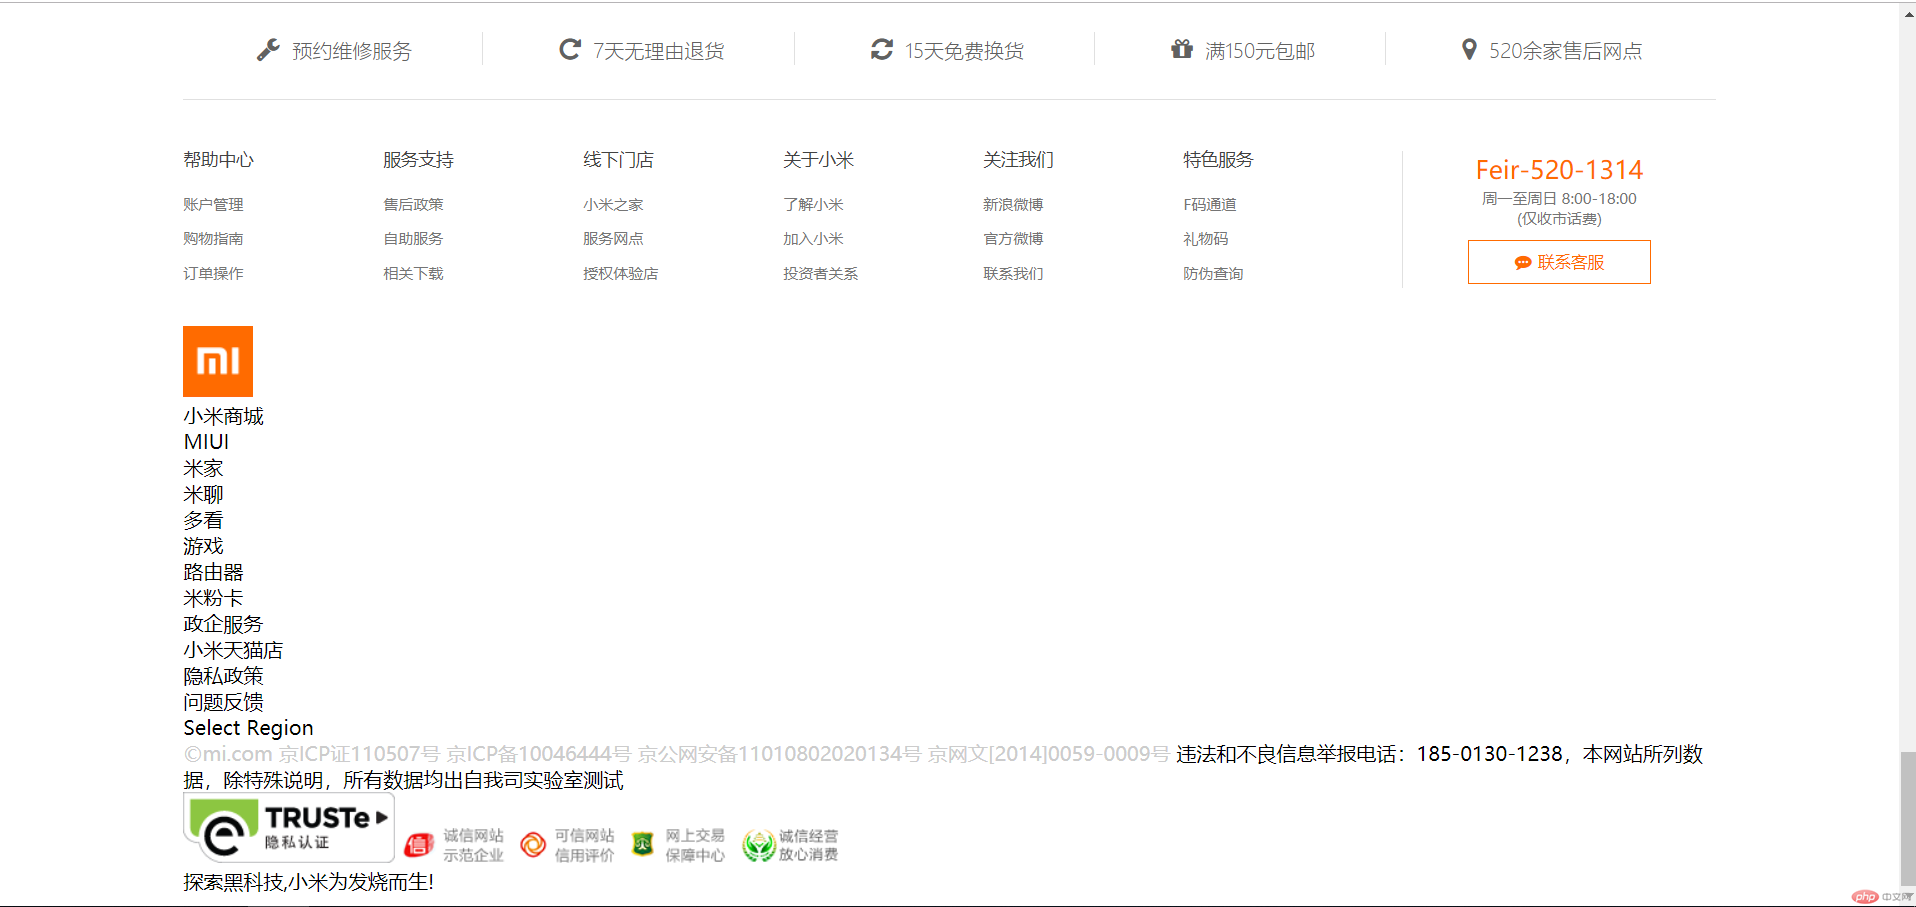Click the page vertical scrollbar thumb
Screen dimensions: 1916x907
(1908, 817)
